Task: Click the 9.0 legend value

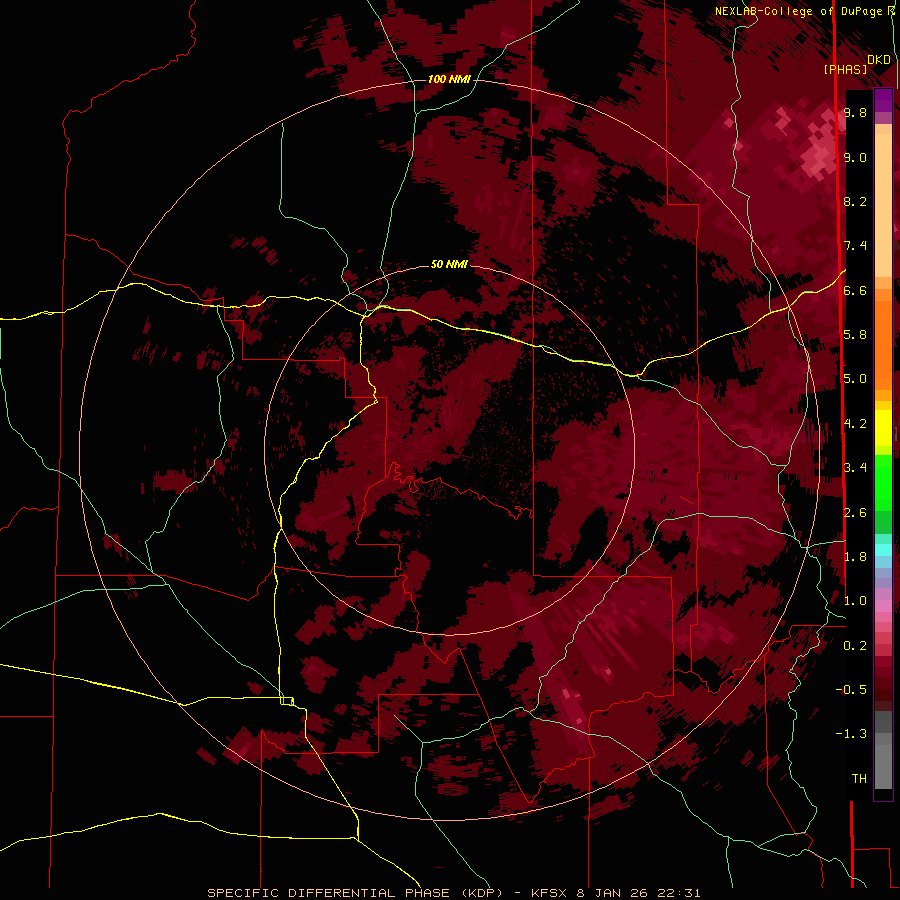Action: pyautogui.click(x=855, y=157)
